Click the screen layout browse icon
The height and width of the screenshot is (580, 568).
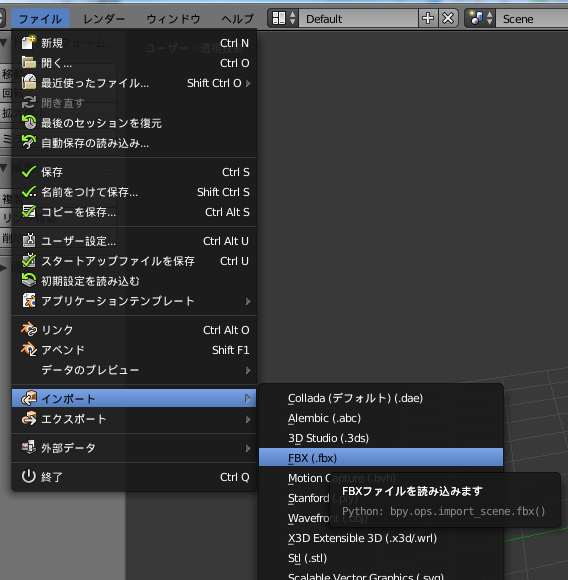279,18
